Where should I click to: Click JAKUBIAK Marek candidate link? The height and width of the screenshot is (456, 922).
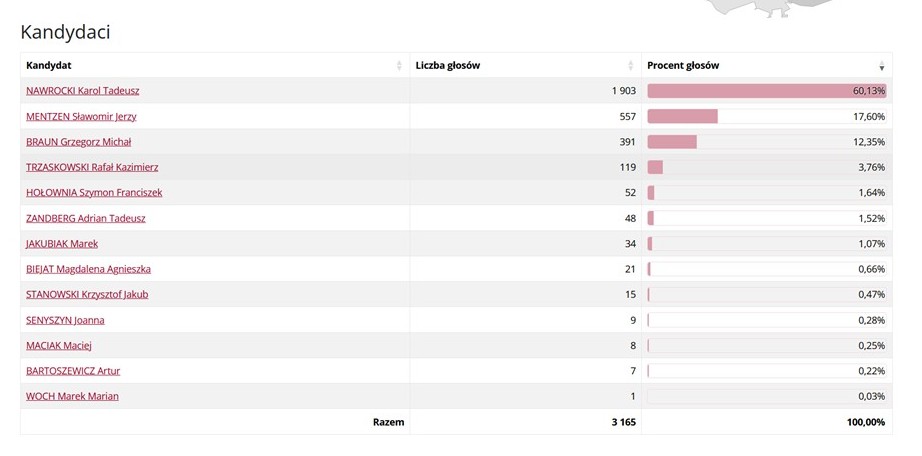pyautogui.click(x=62, y=244)
